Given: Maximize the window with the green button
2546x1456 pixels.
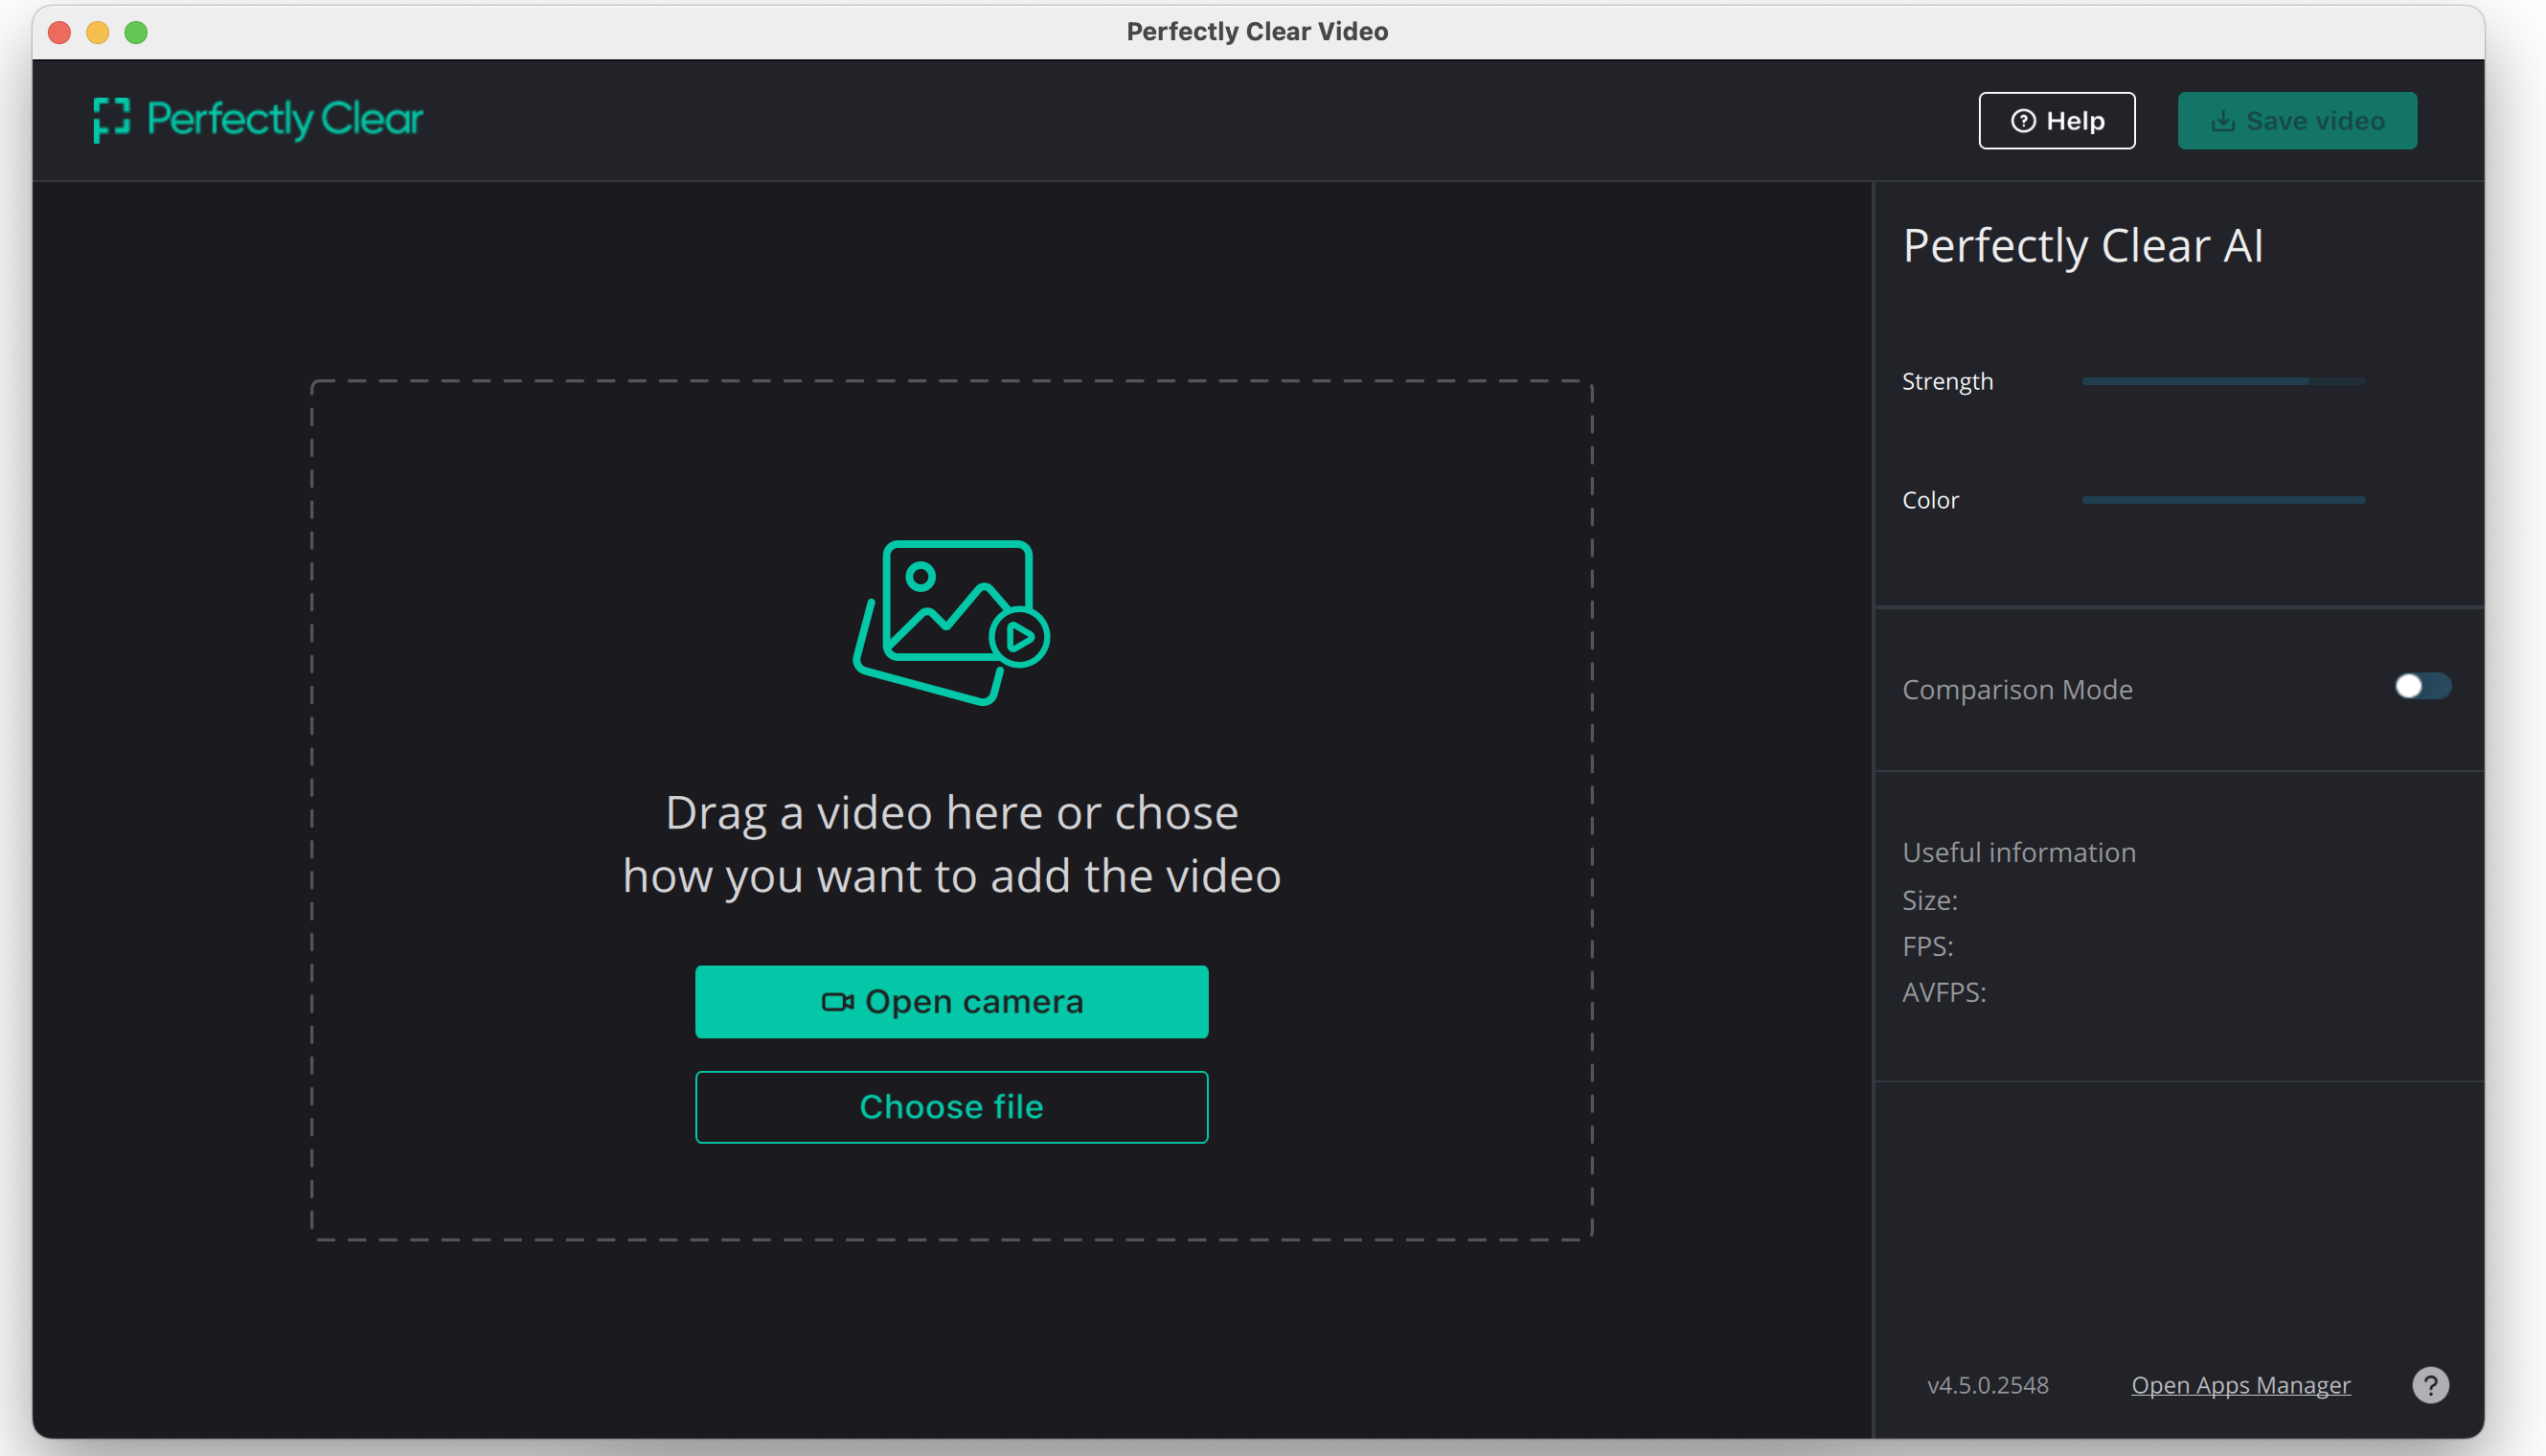Looking at the screenshot, I should 136,32.
